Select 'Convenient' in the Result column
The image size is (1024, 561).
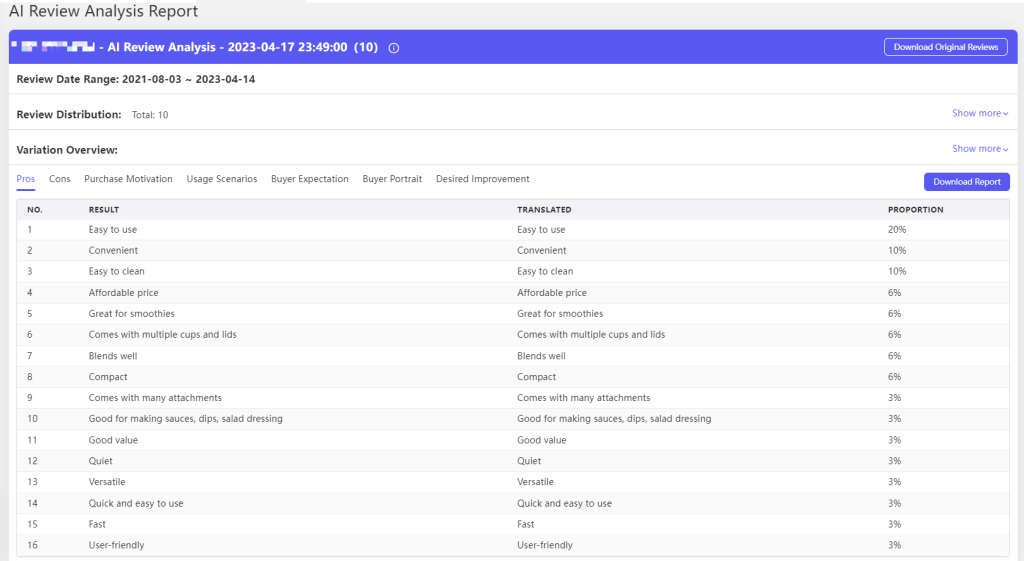coord(113,250)
